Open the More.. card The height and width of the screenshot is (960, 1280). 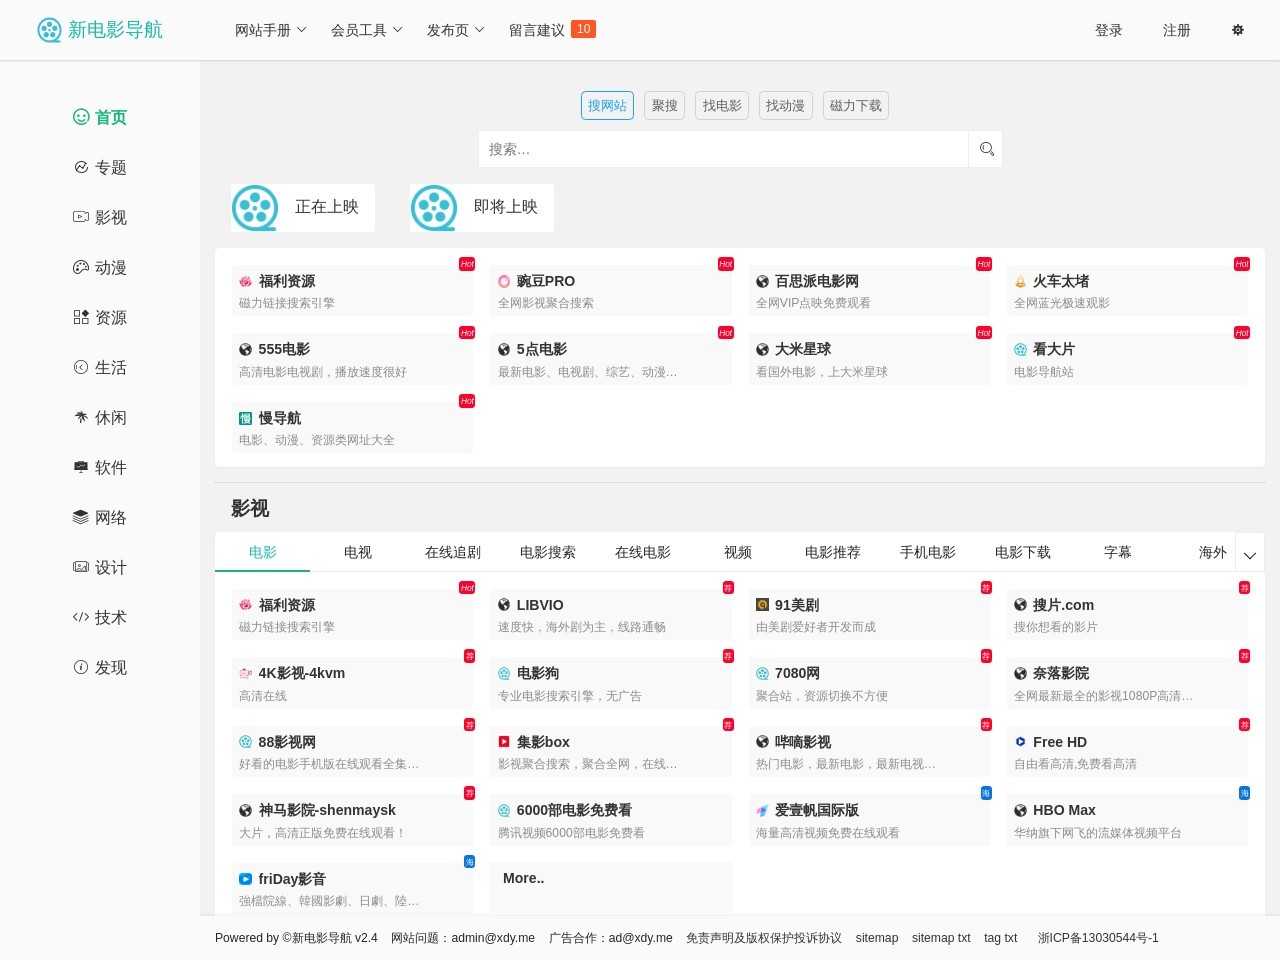(x=611, y=887)
